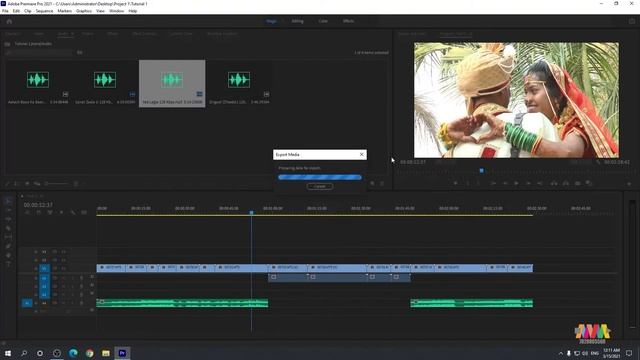
Task: Click Go to Out in Program monitor
Action: pos(540,184)
